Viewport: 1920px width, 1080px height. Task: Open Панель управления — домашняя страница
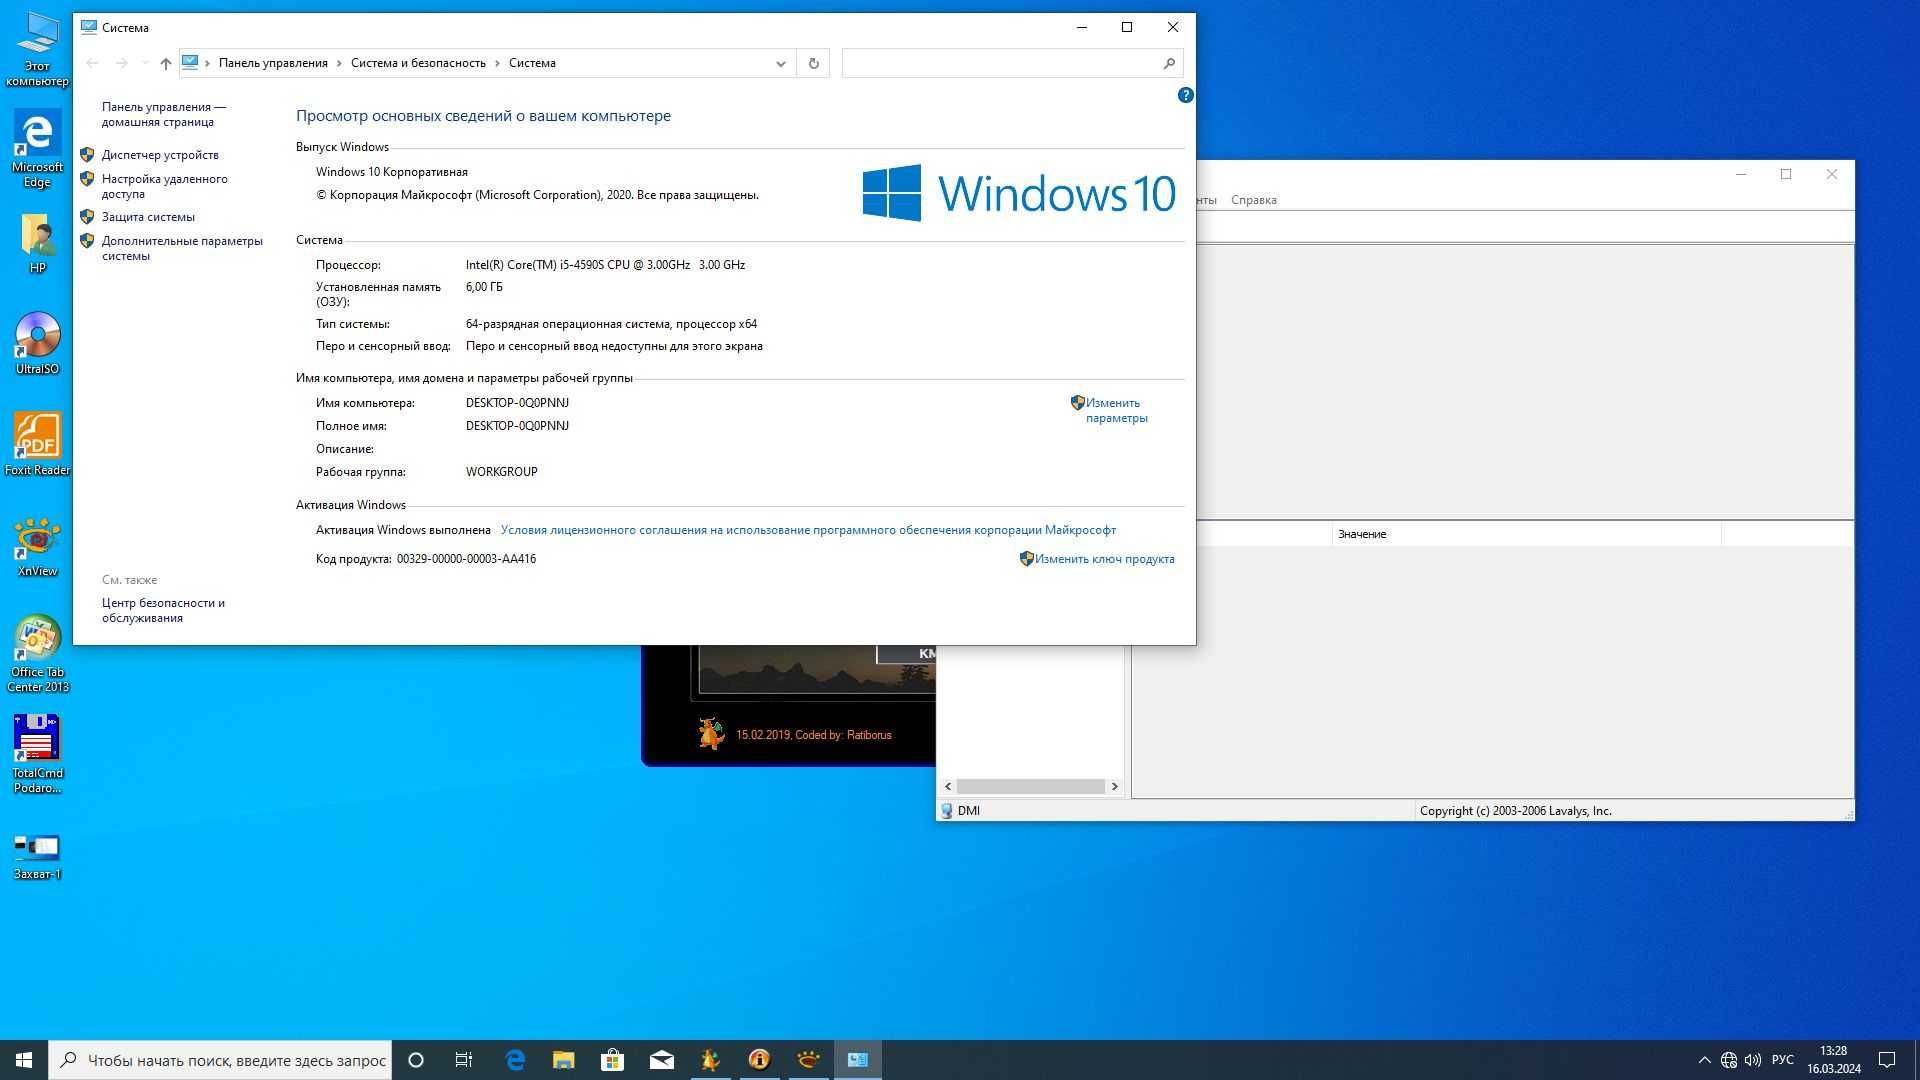coord(163,114)
